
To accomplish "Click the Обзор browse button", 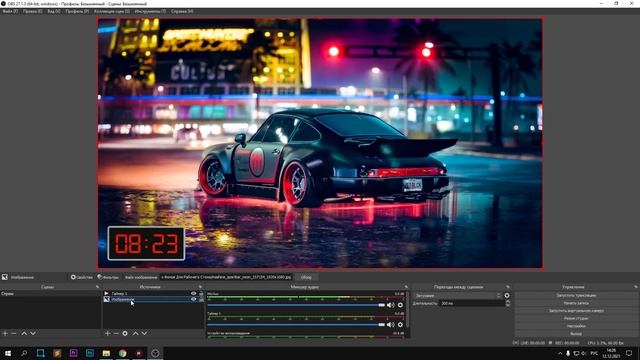I will (306, 277).
